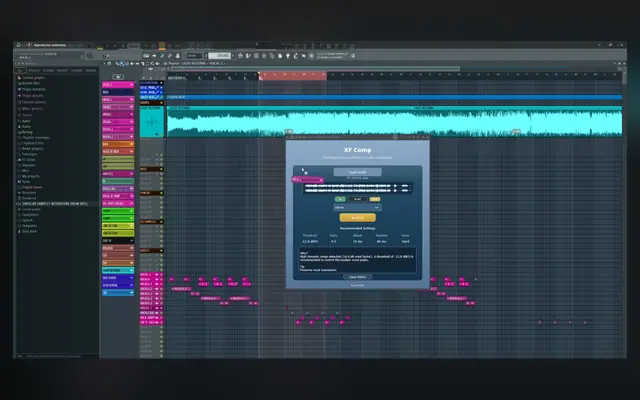
Task: Open the Sliced audio folder in browser
Action: [28, 209]
